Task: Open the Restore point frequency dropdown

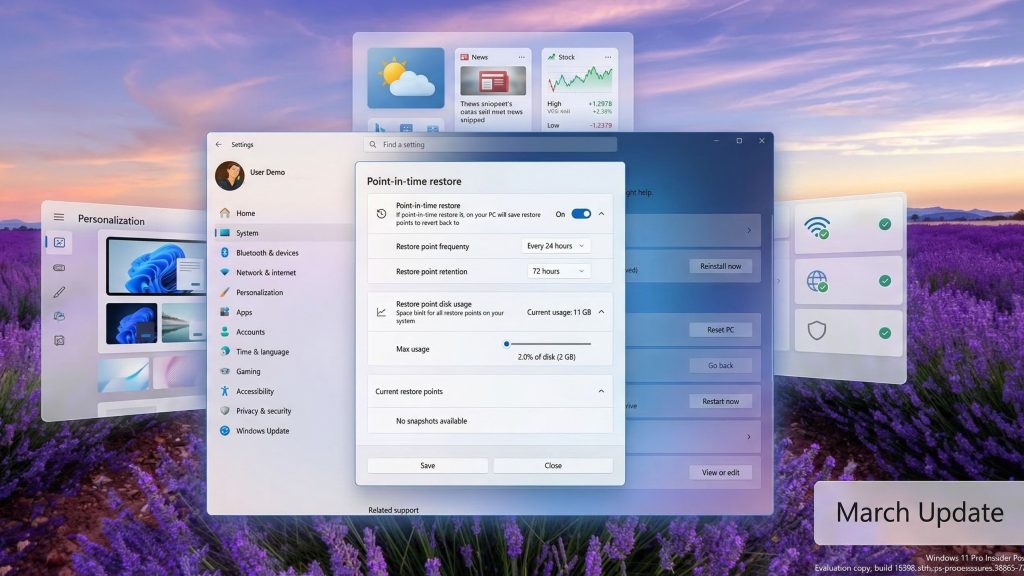Action: 555,246
